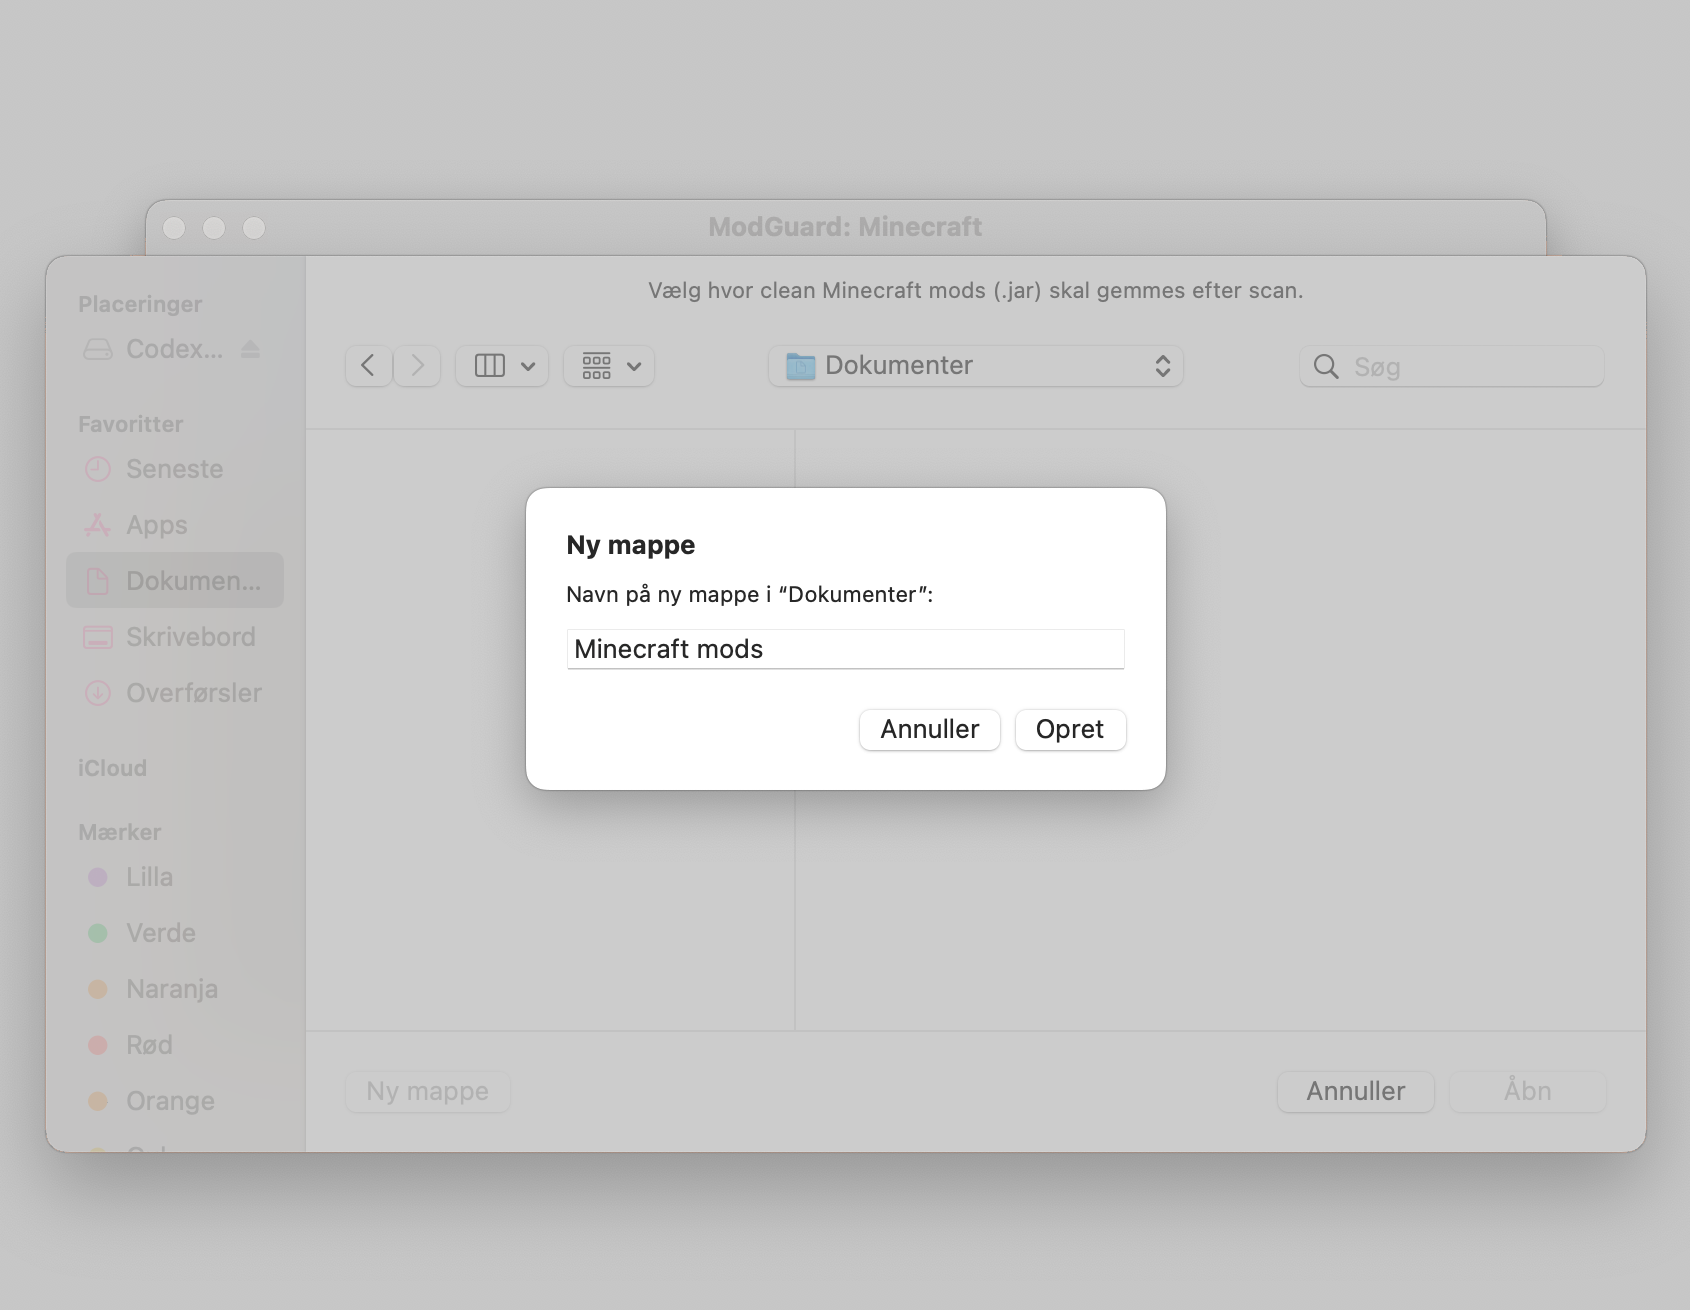The image size is (1690, 1310).
Task: Go back with the left chevron button
Action: coord(368,366)
